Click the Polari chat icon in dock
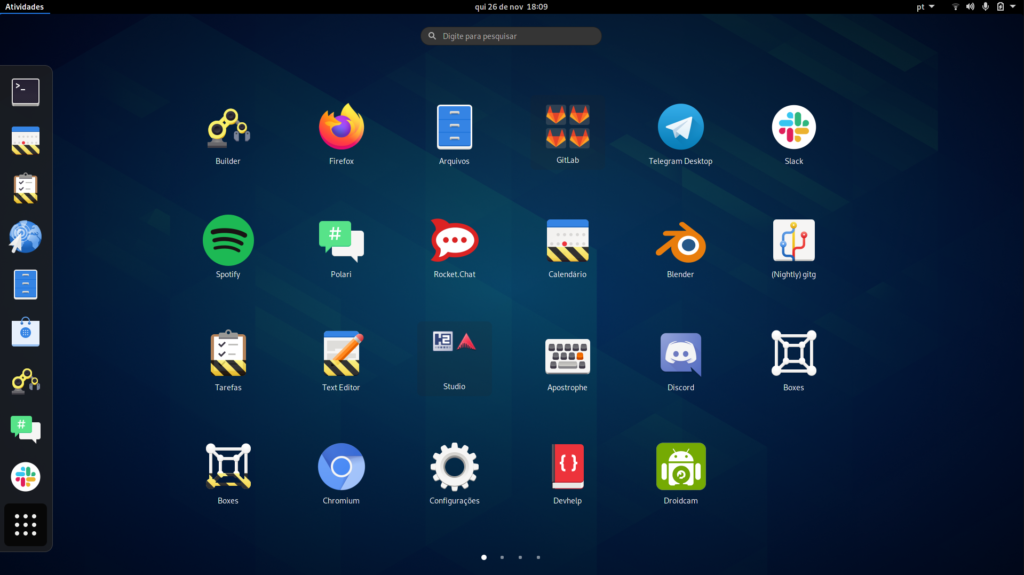1024x575 pixels. click(x=25, y=429)
